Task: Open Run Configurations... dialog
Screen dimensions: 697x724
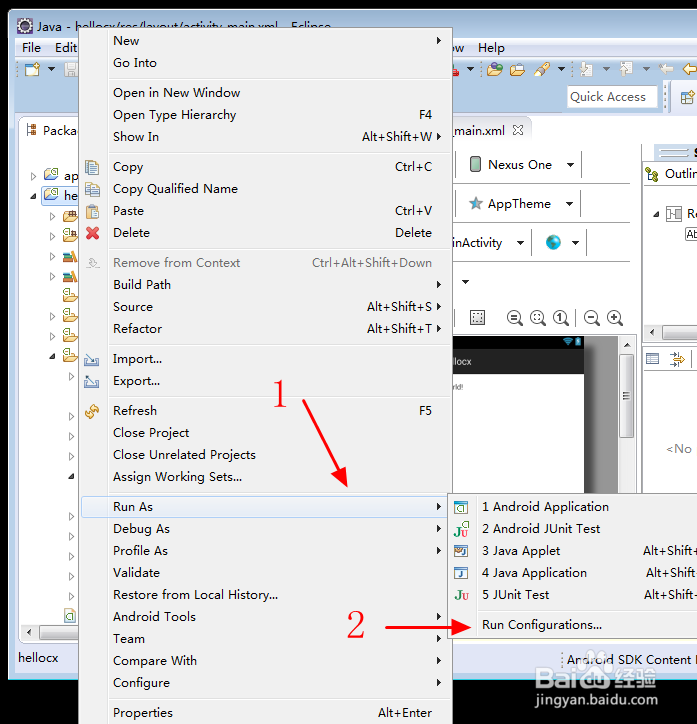Action: [574, 625]
